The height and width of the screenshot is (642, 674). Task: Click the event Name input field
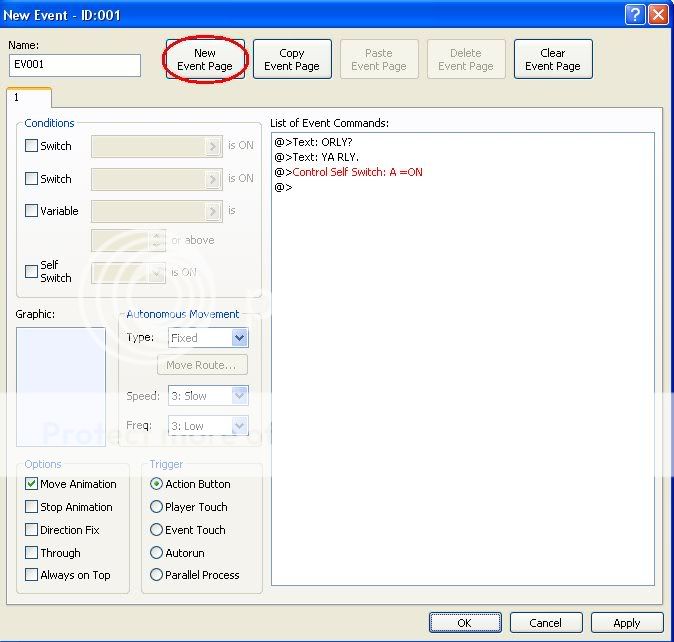point(75,65)
